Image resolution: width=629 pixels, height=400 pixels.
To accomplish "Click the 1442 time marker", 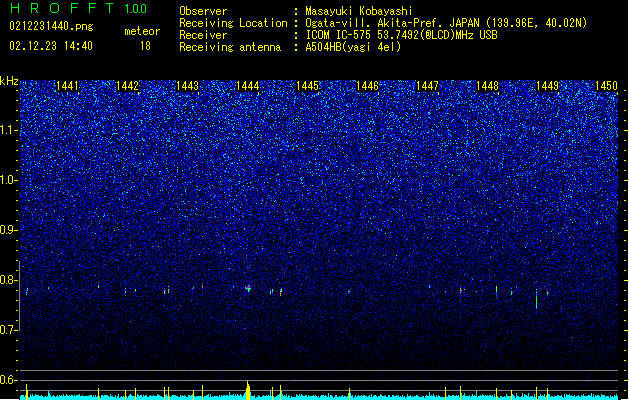I will [128, 86].
